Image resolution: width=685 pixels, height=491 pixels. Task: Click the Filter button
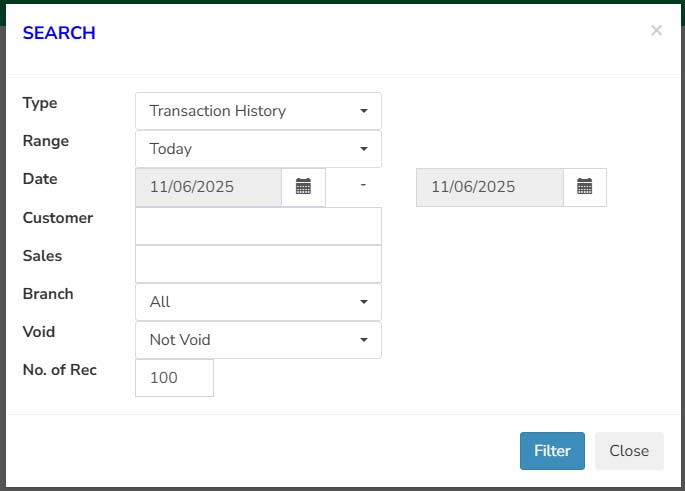[x=552, y=451]
